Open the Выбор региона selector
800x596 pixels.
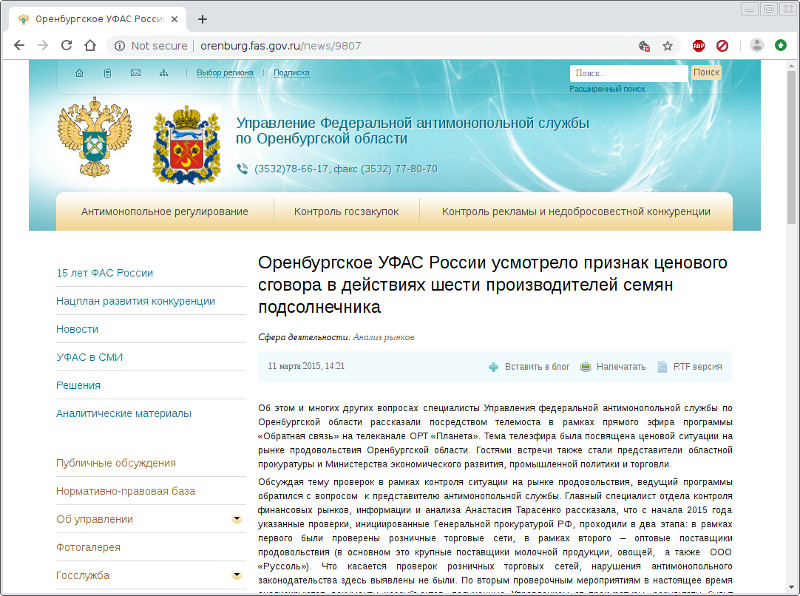click(x=225, y=73)
